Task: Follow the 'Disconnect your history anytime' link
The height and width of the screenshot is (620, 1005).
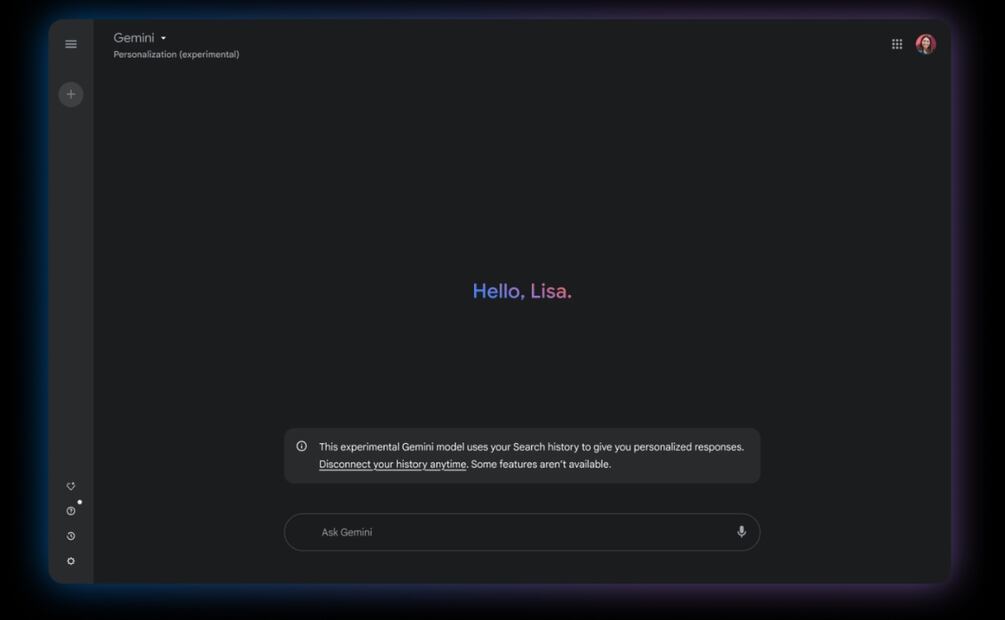Action: pyautogui.click(x=392, y=464)
